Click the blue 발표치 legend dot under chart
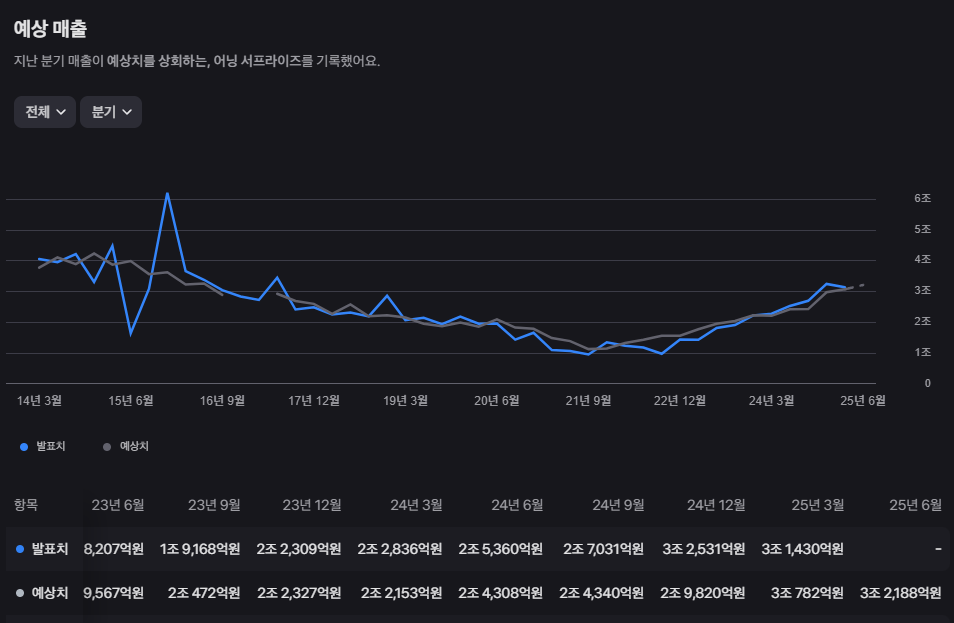 24,447
